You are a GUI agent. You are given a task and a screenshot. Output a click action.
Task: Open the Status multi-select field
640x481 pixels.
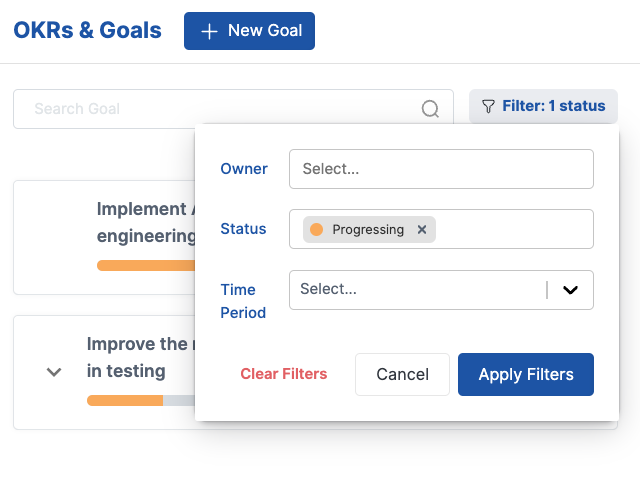coord(441,229)
